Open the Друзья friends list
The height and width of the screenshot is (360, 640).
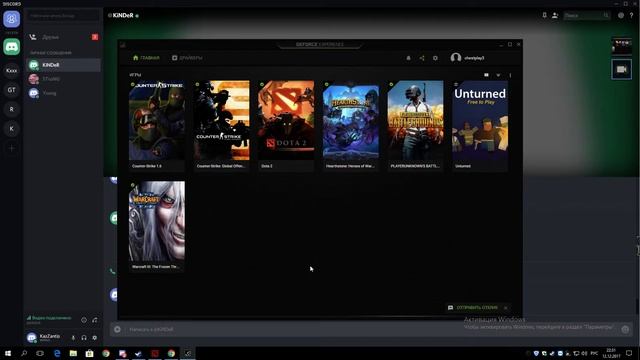tap(63, 37)
